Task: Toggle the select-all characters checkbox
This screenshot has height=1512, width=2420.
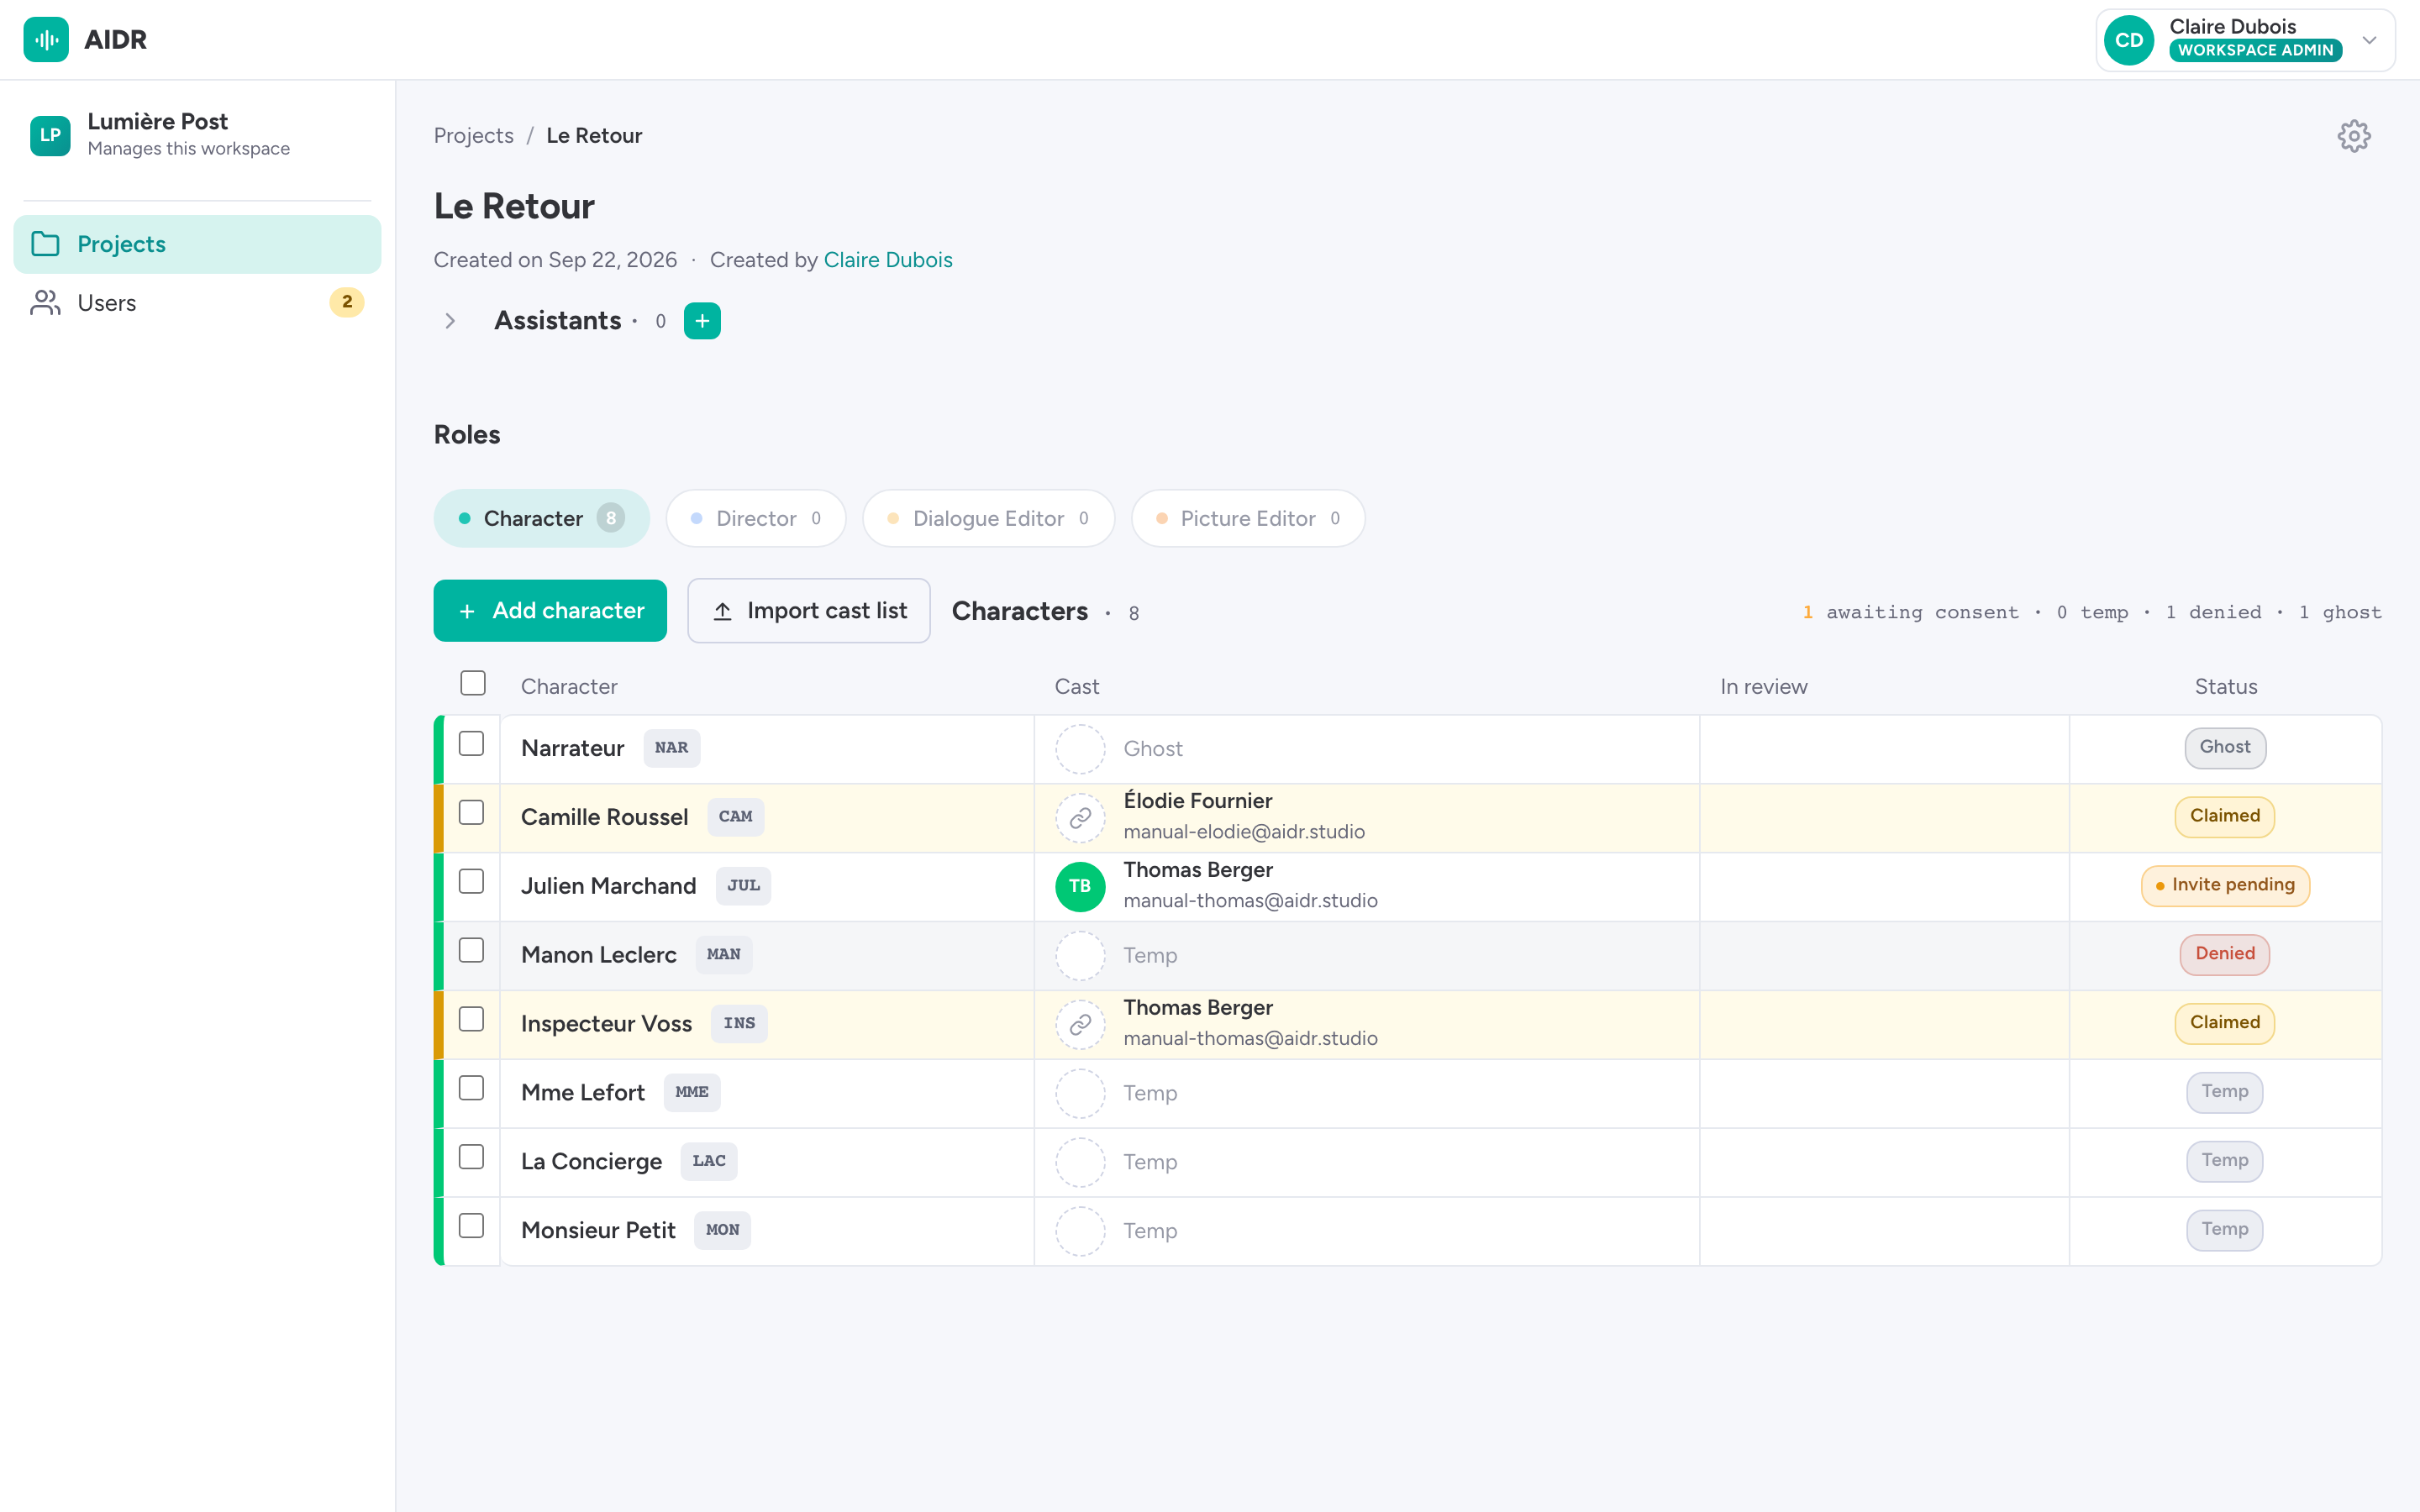Action: pyautogui.click(x=473, y=683)
